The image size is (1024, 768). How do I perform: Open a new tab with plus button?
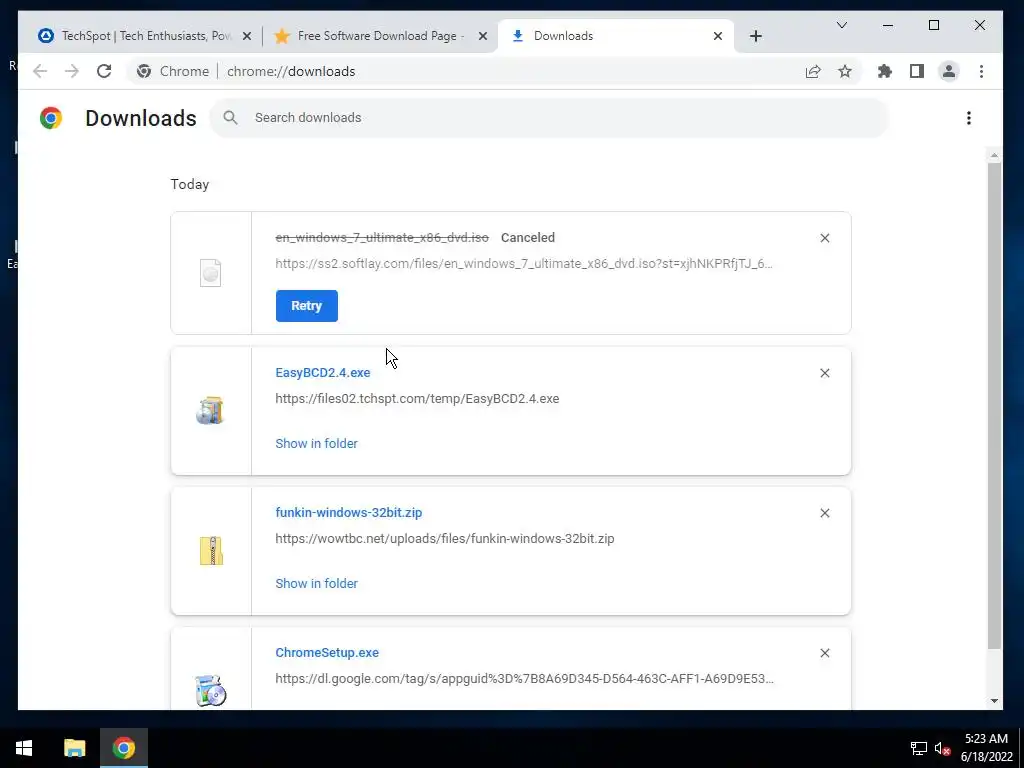[x=756, y=37]
